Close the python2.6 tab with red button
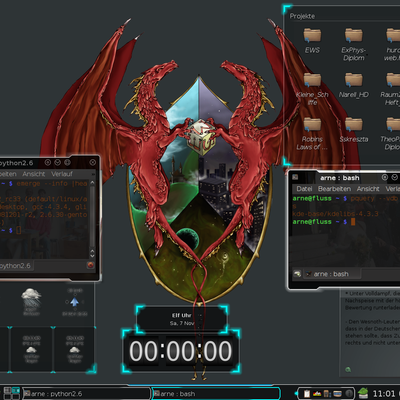The height and width of the screenshot is (400, 400). coord(90,265)
